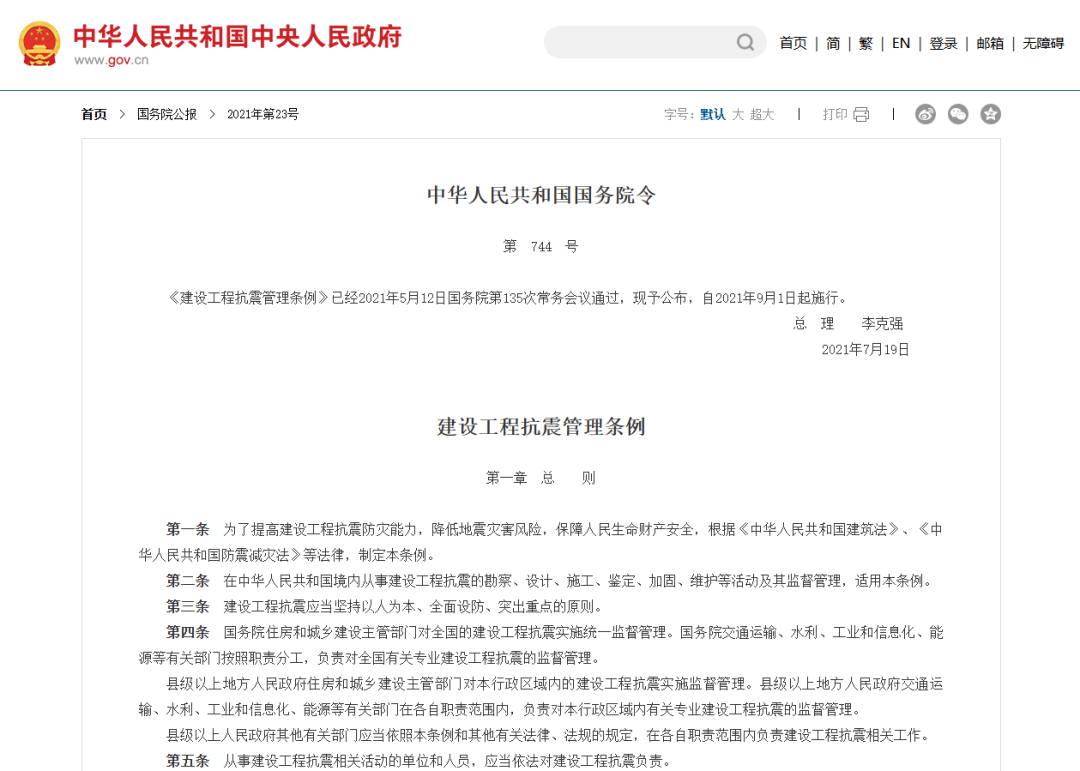Click the magnifier icon to search
The height and width of the screenshot is (771, 1080).
[x=745, y=43]
